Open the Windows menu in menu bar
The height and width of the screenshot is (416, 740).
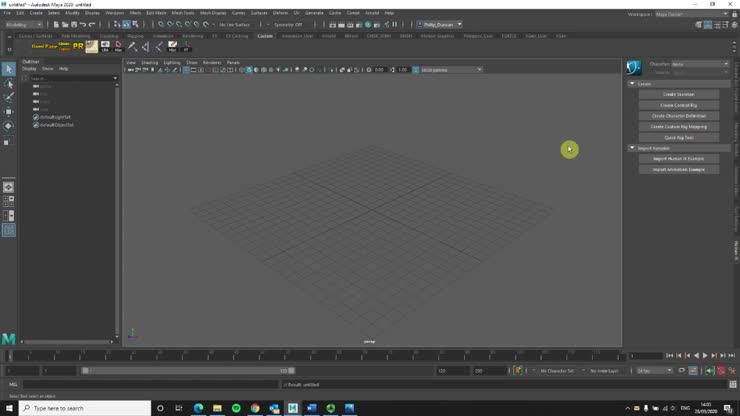tap(114, 13)
